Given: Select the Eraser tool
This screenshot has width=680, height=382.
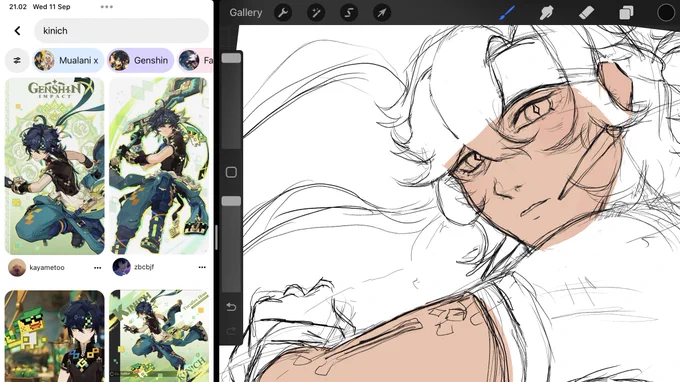Looking at the screenshot, I should [586, 13].
